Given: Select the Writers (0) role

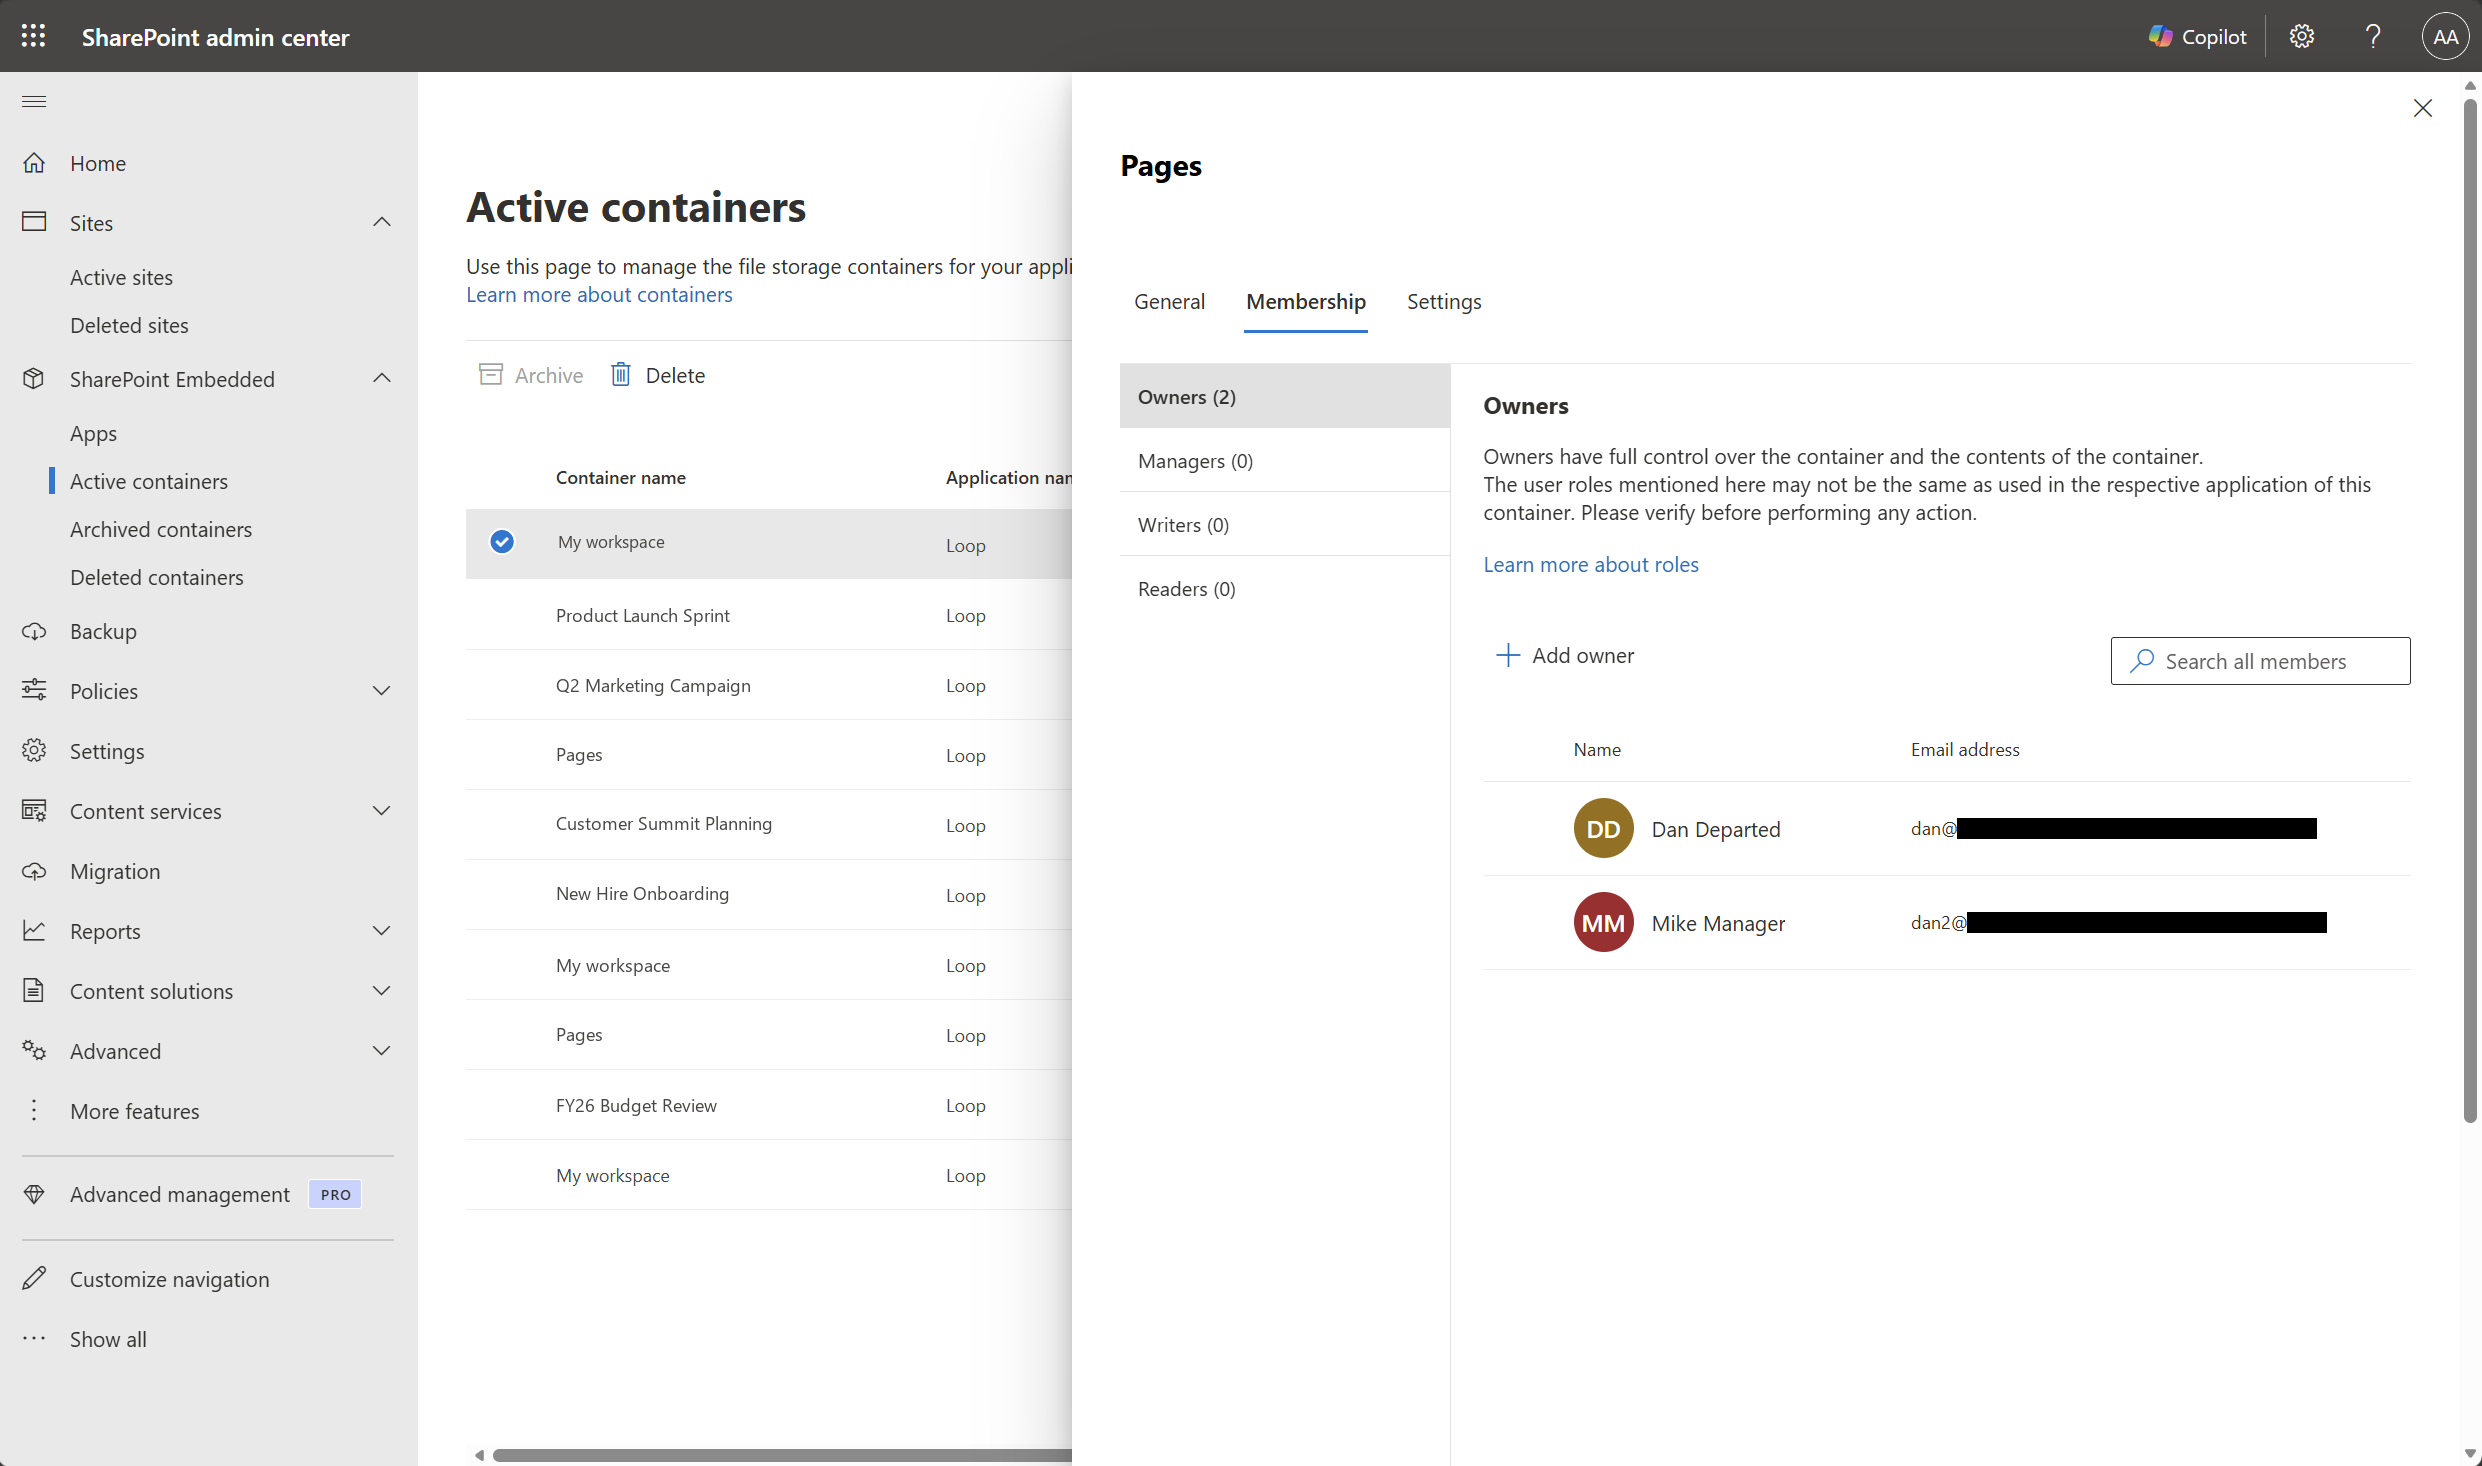Looking at the screenshot, I should (x=1285, y=524).
